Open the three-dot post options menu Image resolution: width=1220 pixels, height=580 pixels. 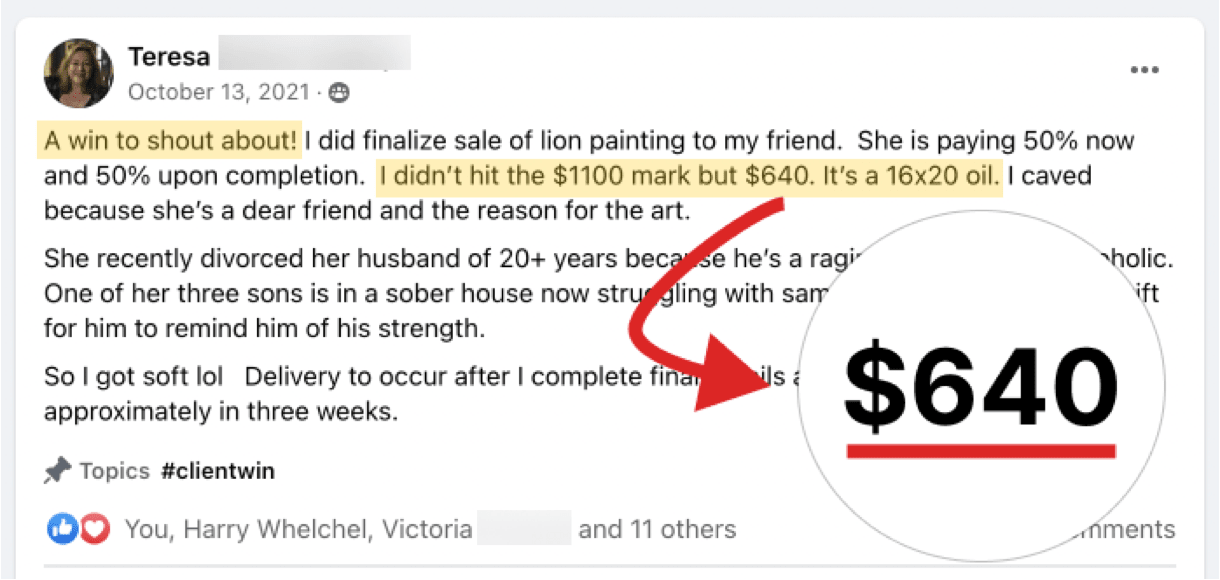pyautogui.click(x=1144, y=70)
